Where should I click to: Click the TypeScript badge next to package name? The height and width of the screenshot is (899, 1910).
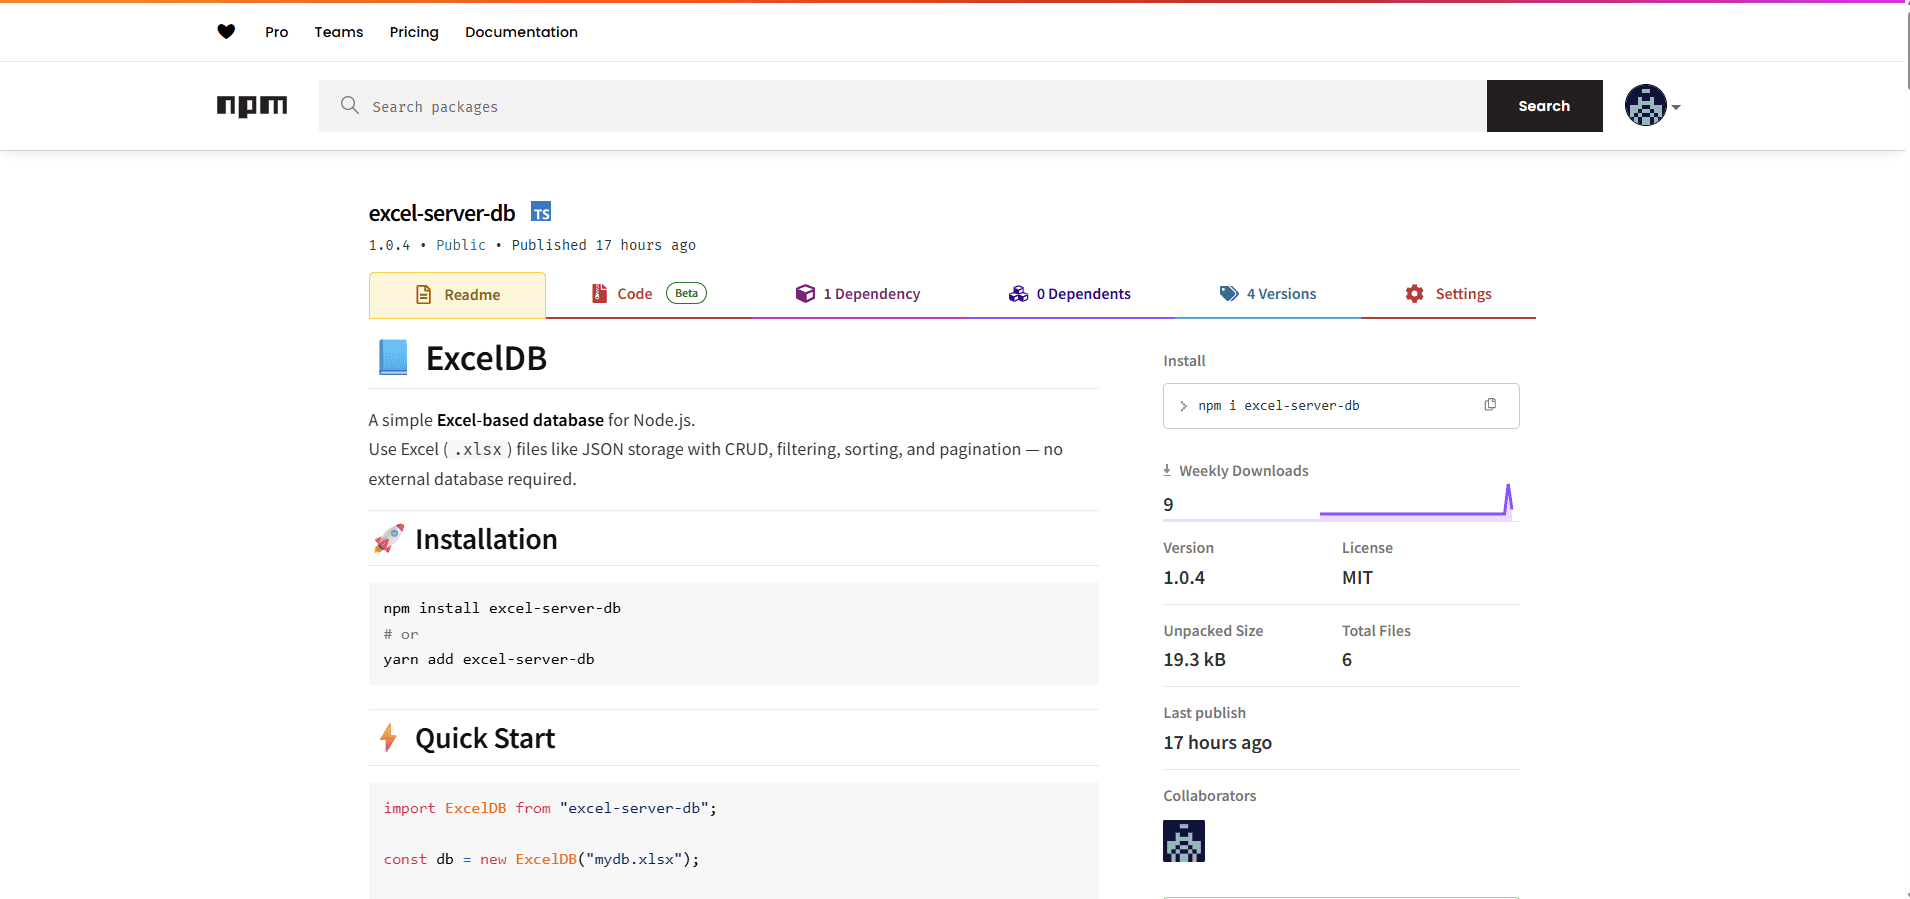pyautogui.click(x=541, y=213)
